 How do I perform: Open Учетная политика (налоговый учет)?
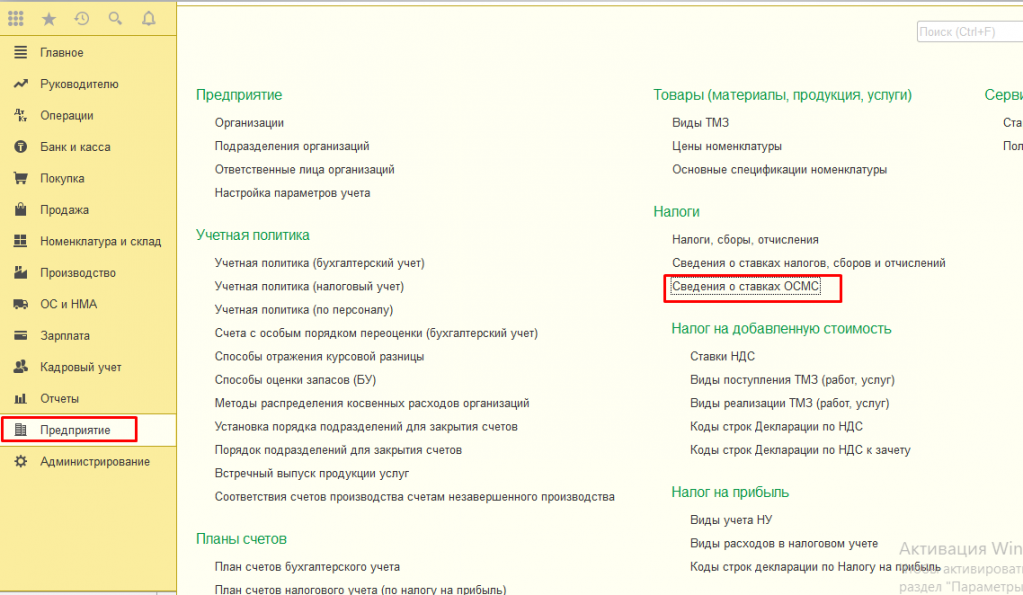coord(309,287)
